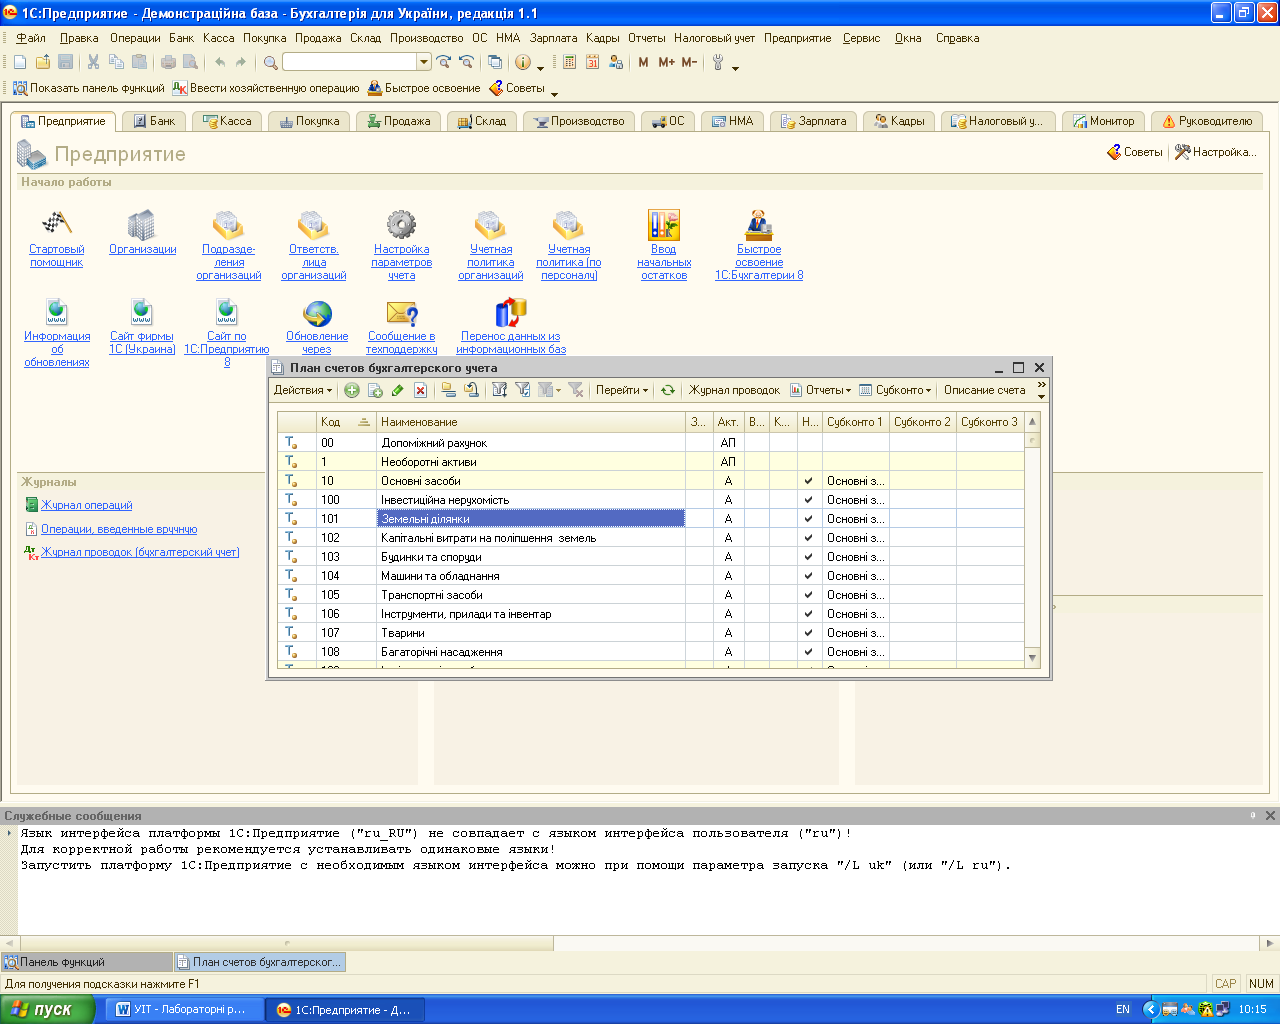The height and width of the screenshot is (1024, 1280).
Task: Click the Add by copying icon
Action: point(375,390)
